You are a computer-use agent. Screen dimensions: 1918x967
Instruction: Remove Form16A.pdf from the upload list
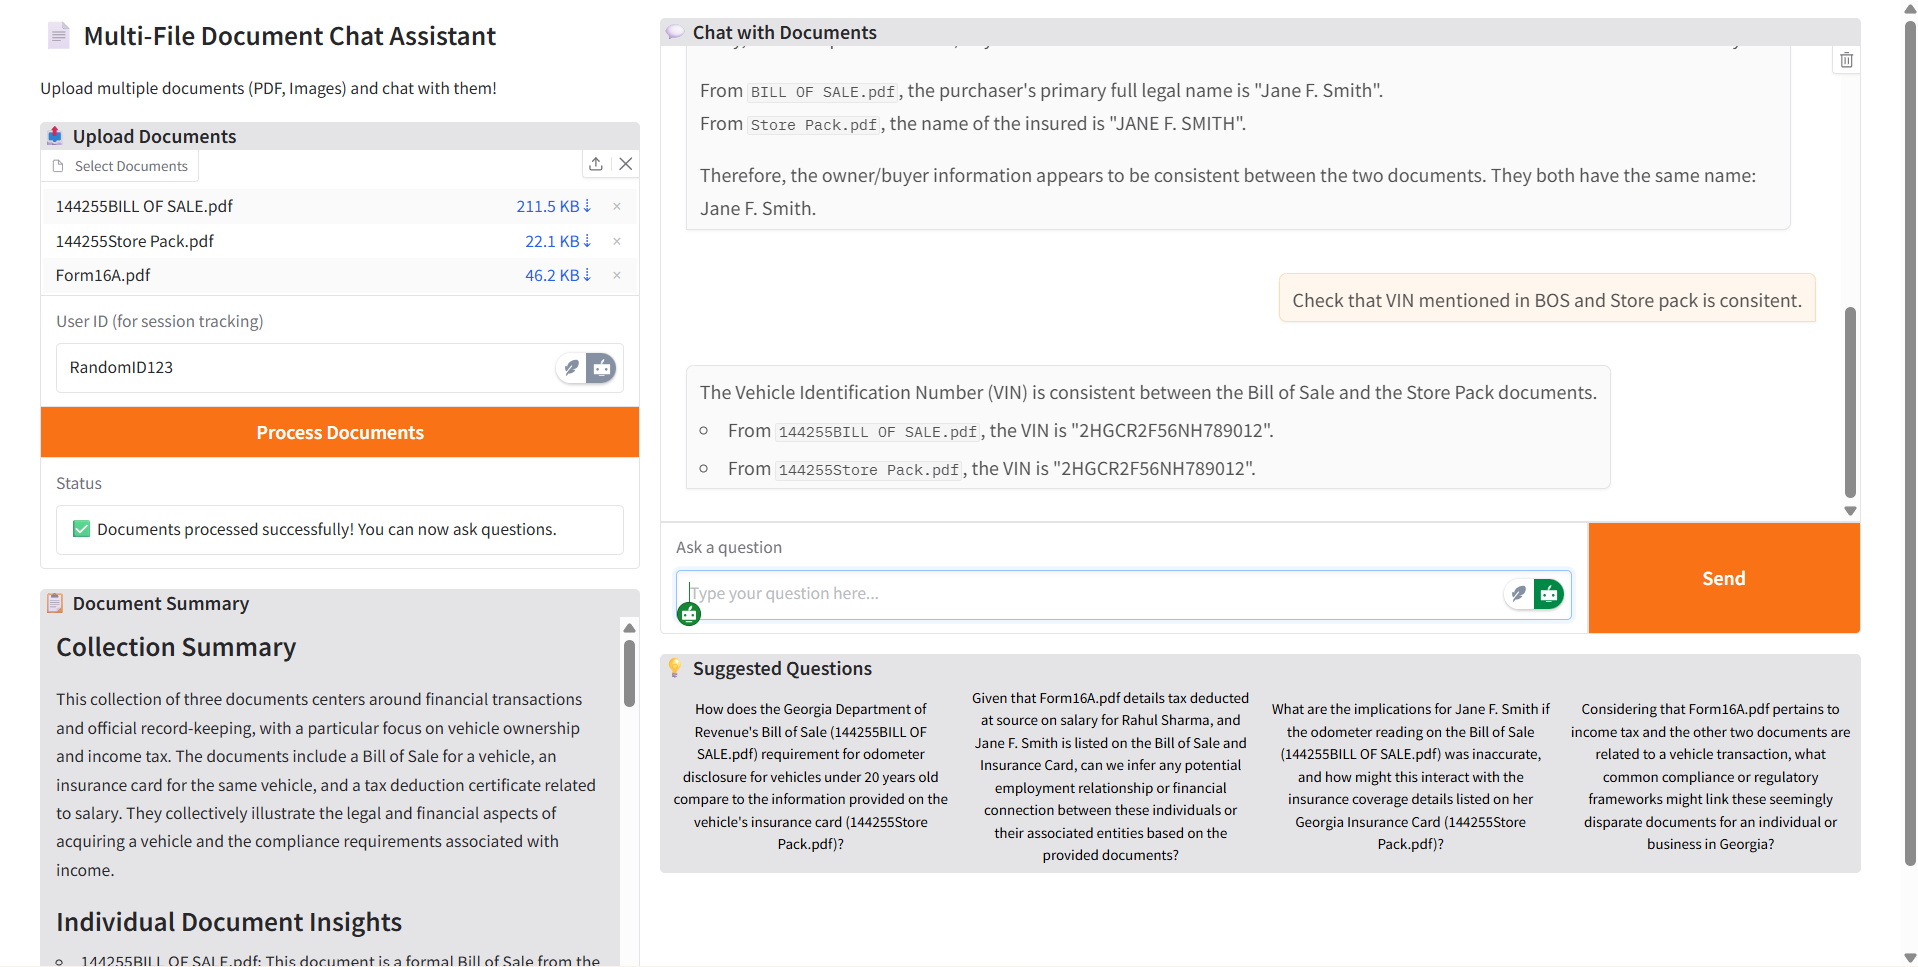click(617, 275)
